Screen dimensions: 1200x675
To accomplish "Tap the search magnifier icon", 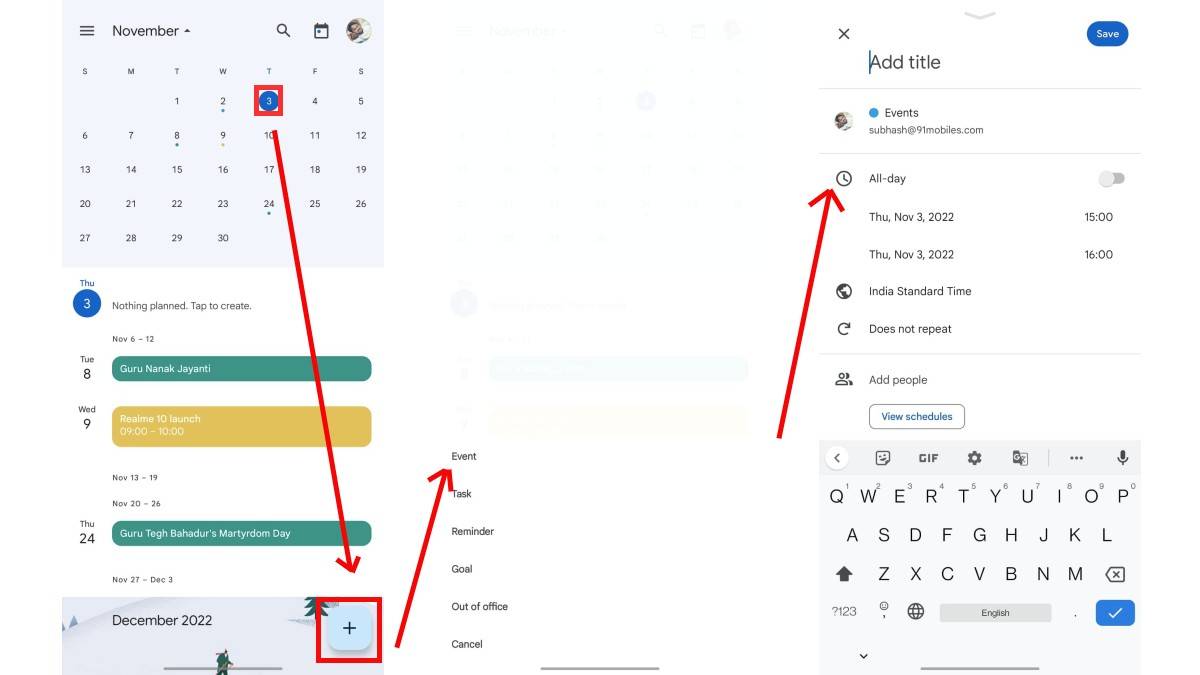I will 284,31.
